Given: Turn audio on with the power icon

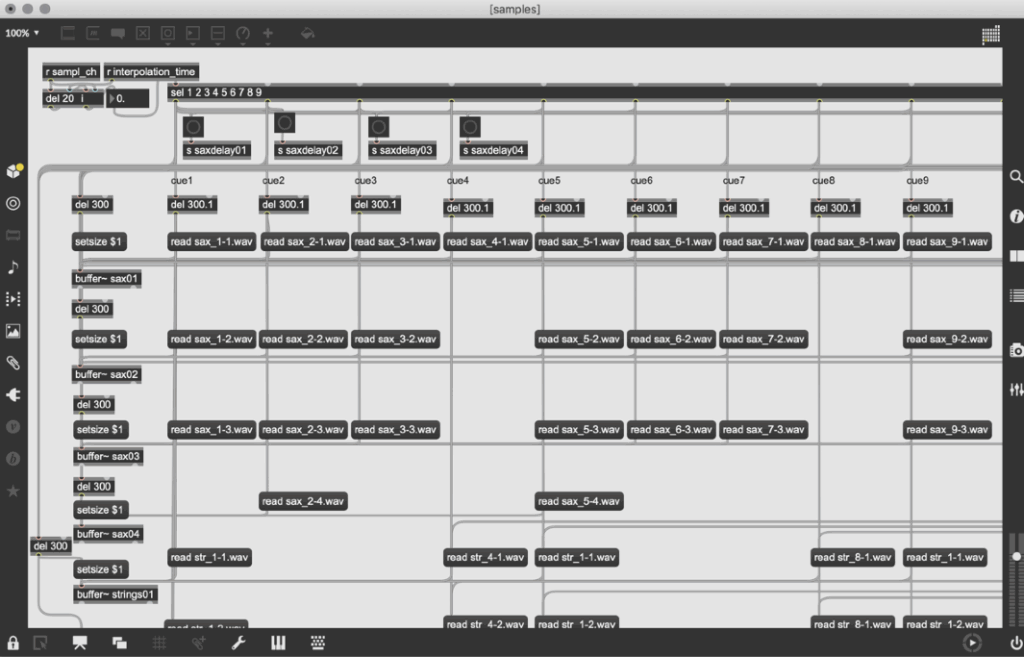Looking at the screenshot, I should pyautogui.click(x=1017, y=643).
